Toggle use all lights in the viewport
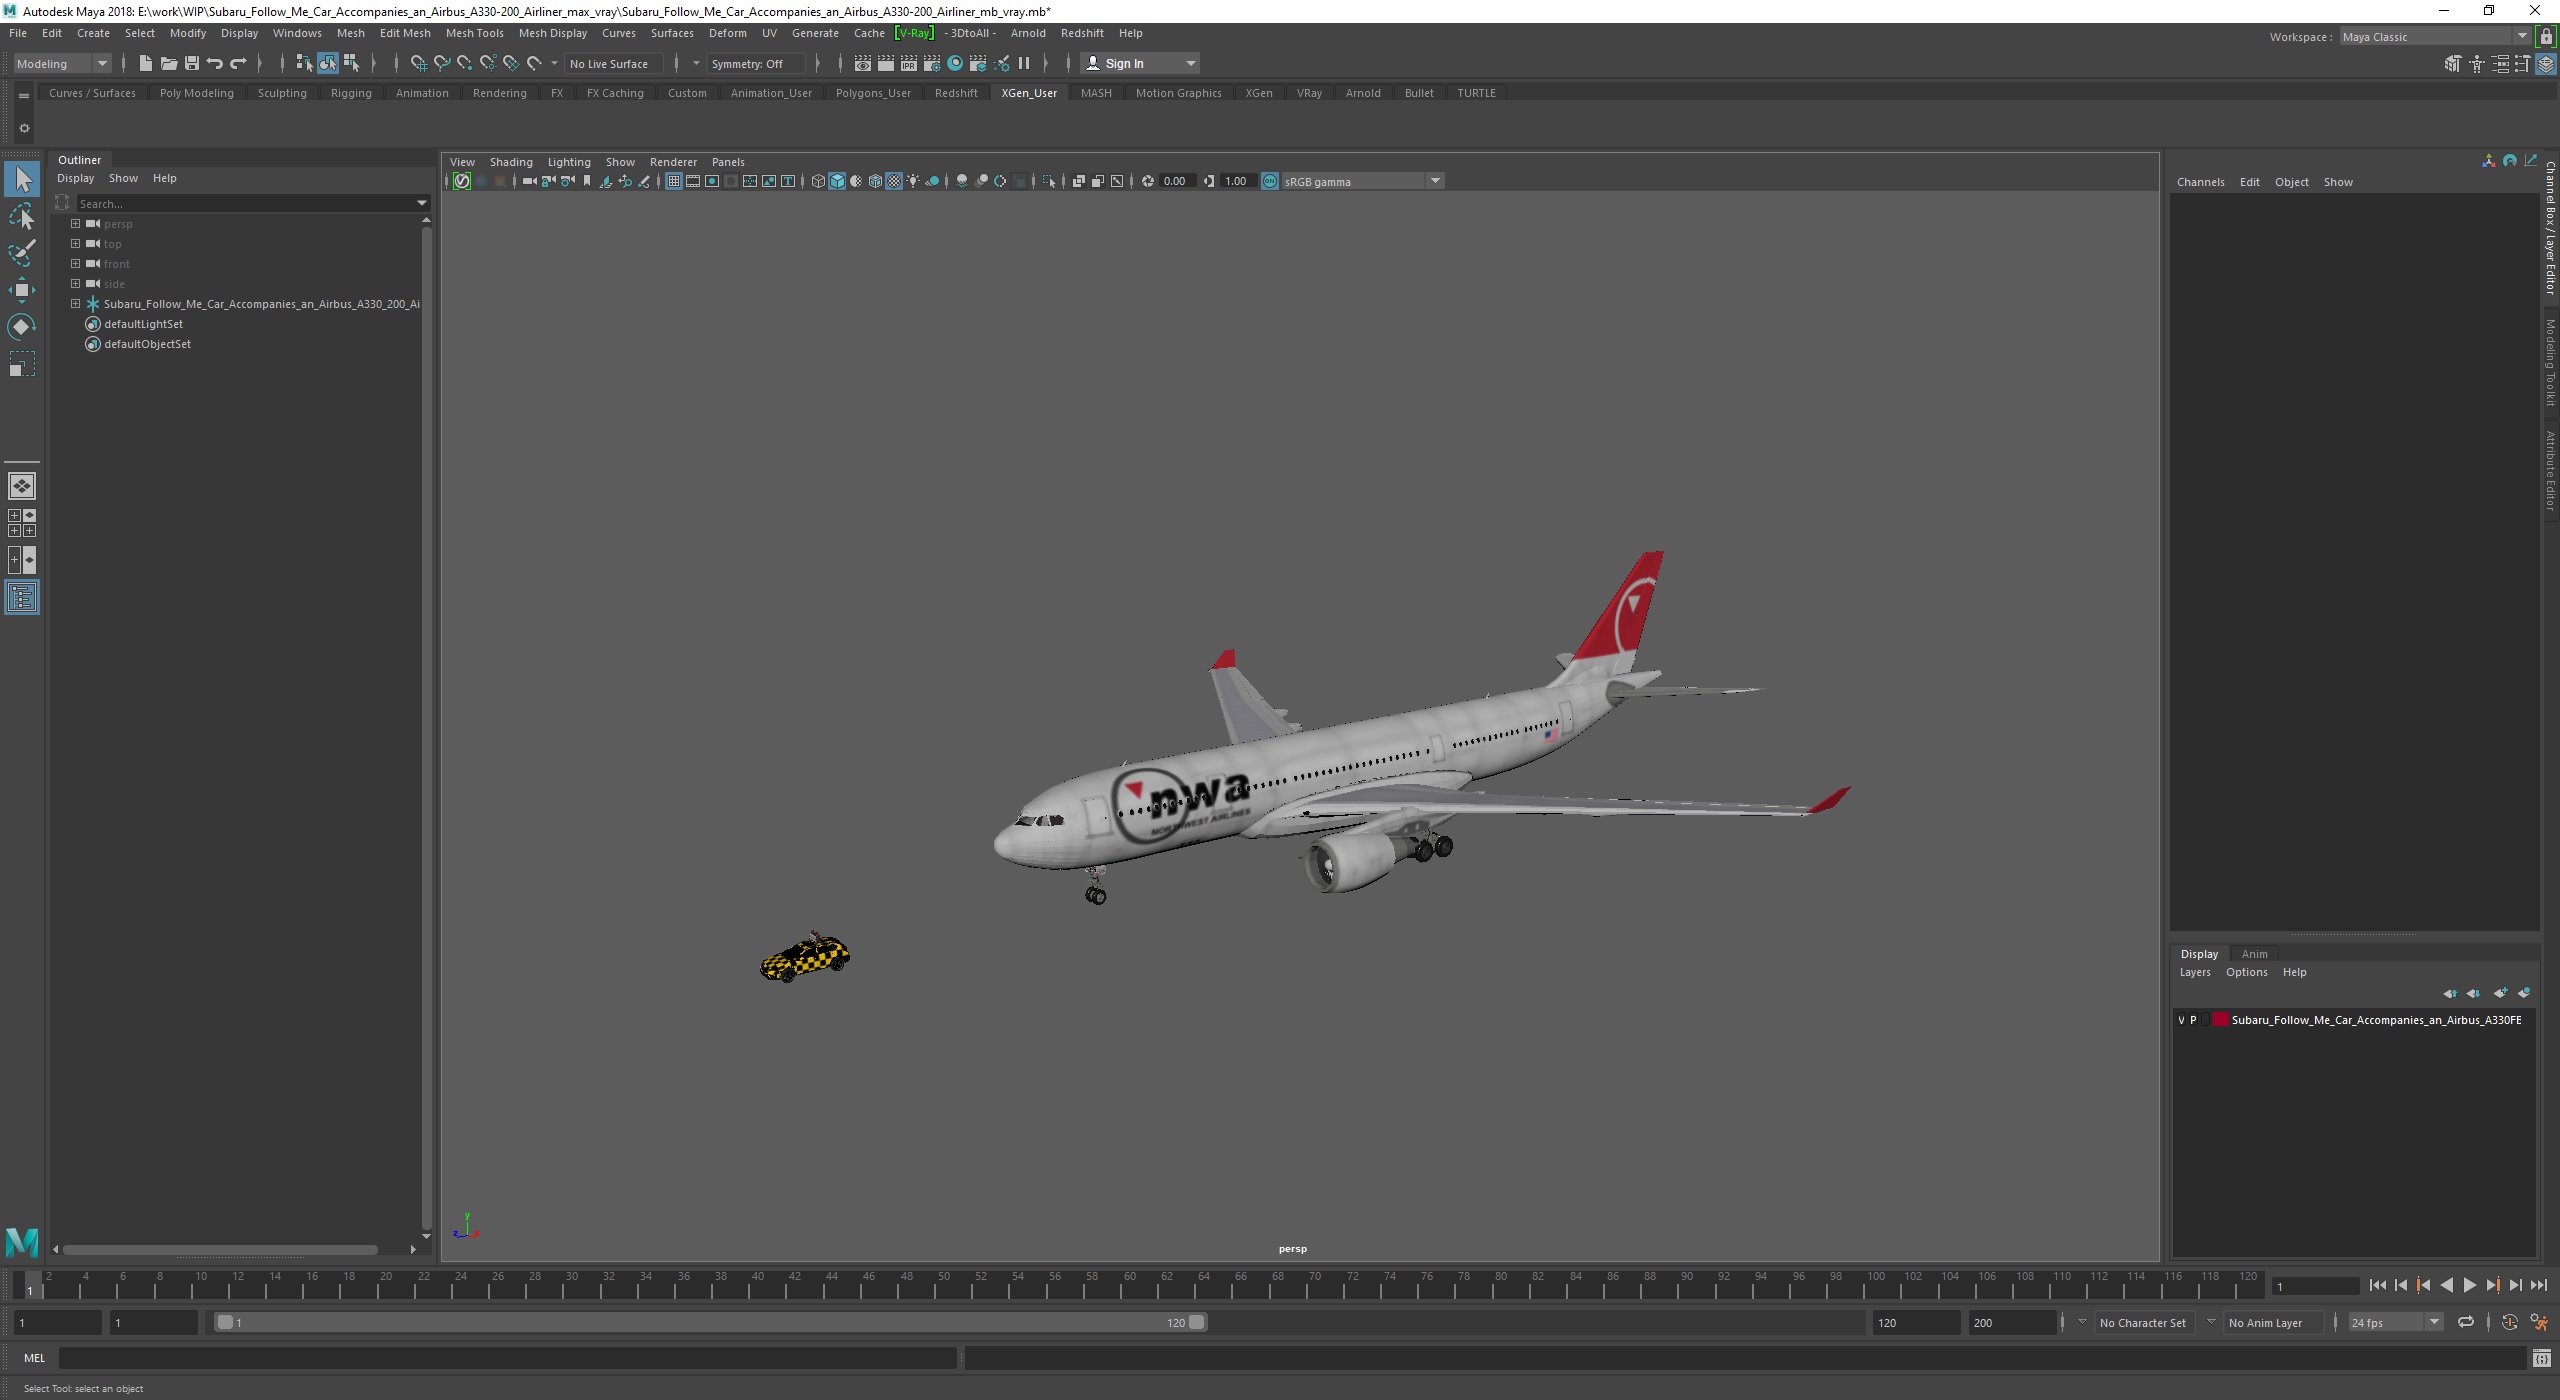This screenshot has height=1400, width=2560. (913, 181)
